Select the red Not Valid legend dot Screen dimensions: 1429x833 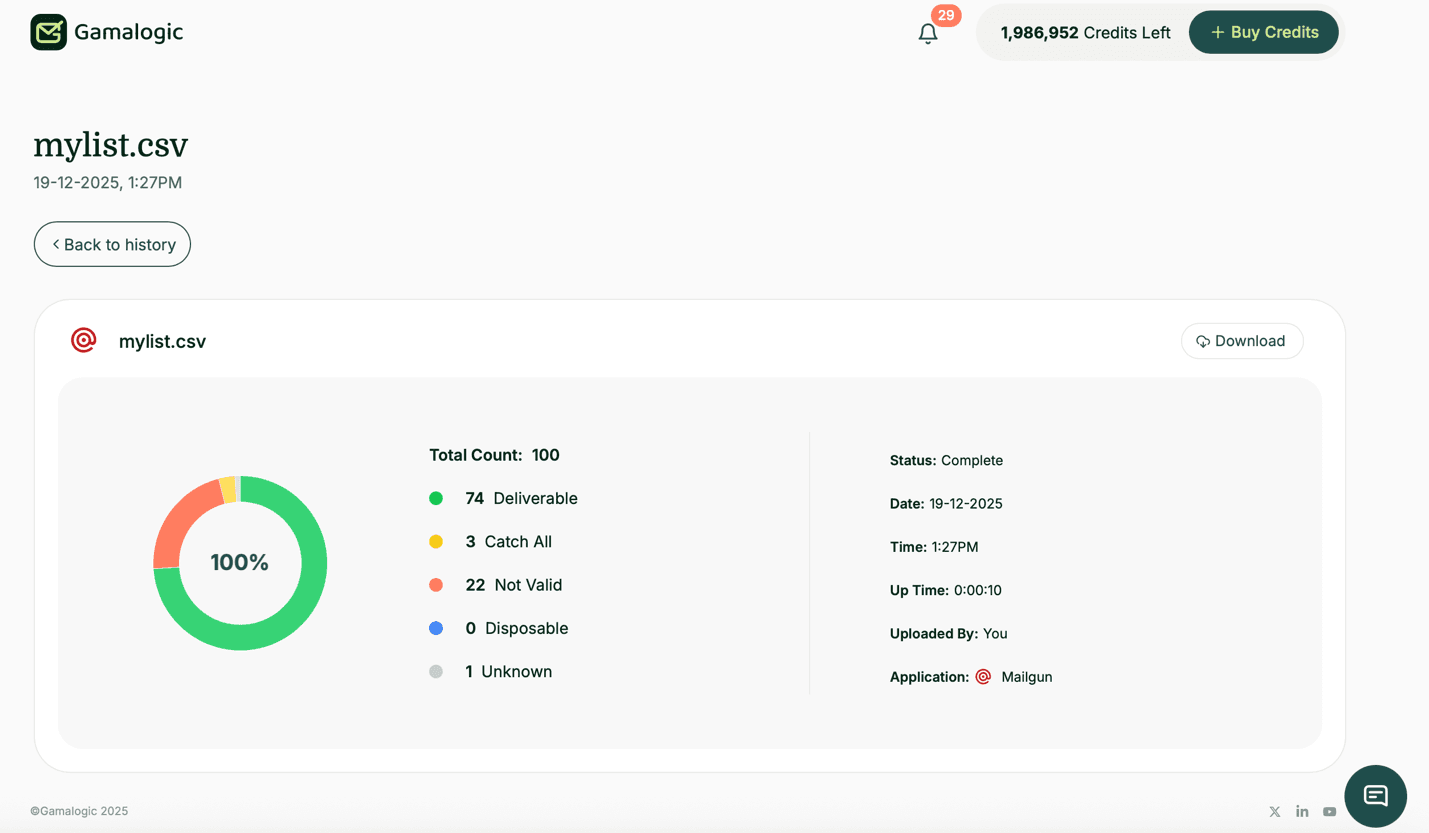point(436,585)
